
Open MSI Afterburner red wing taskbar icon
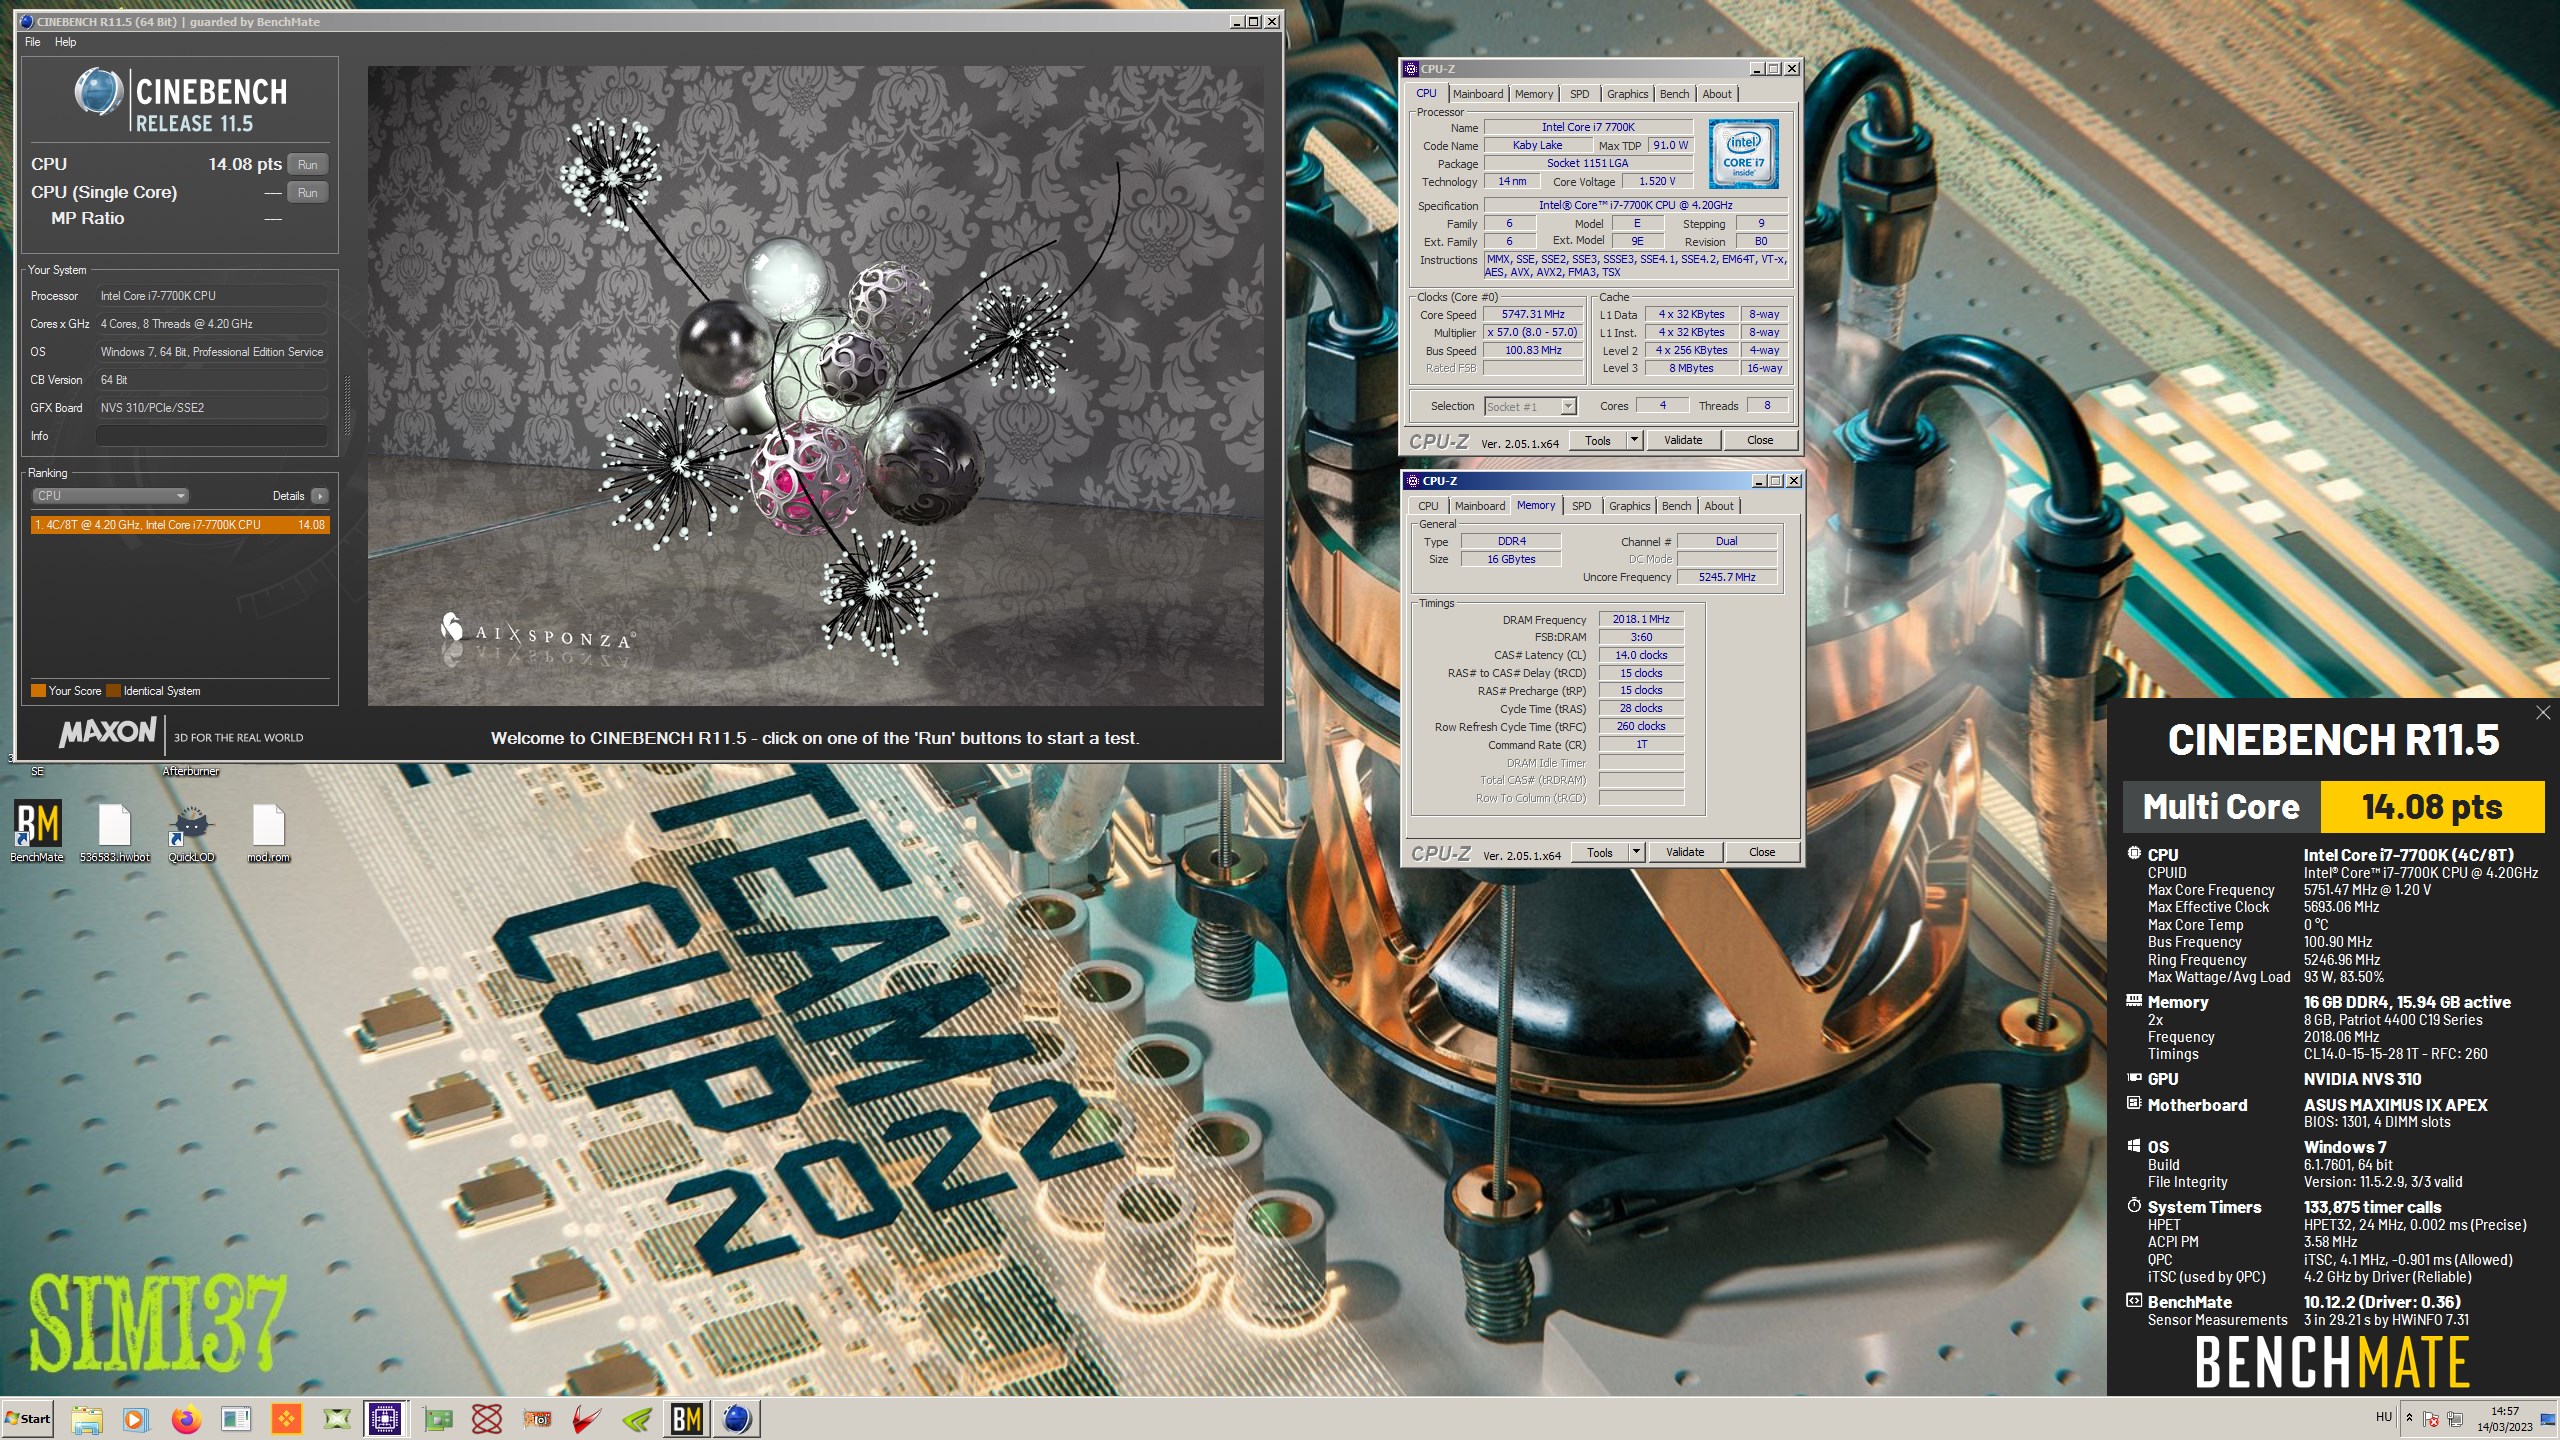587,1418
